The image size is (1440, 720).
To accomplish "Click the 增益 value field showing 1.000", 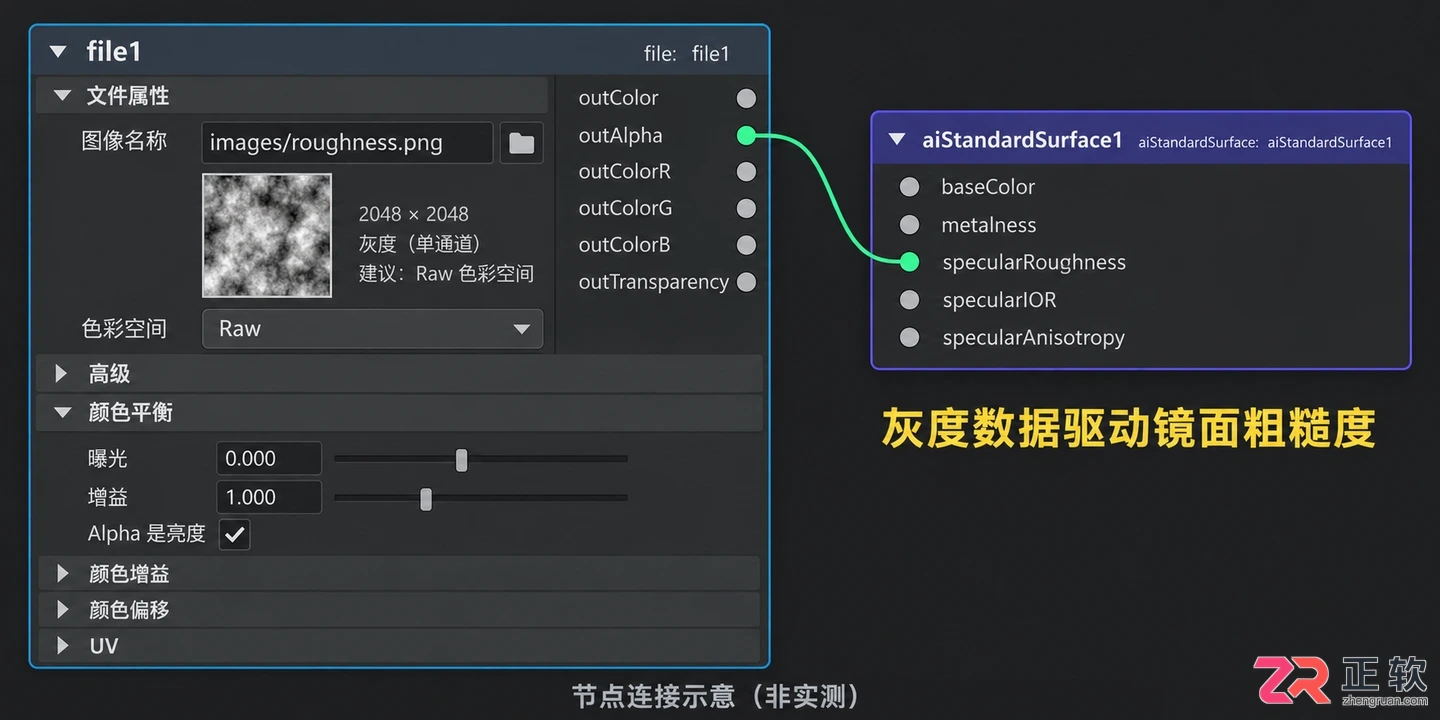I will click(x=269, y=497).
